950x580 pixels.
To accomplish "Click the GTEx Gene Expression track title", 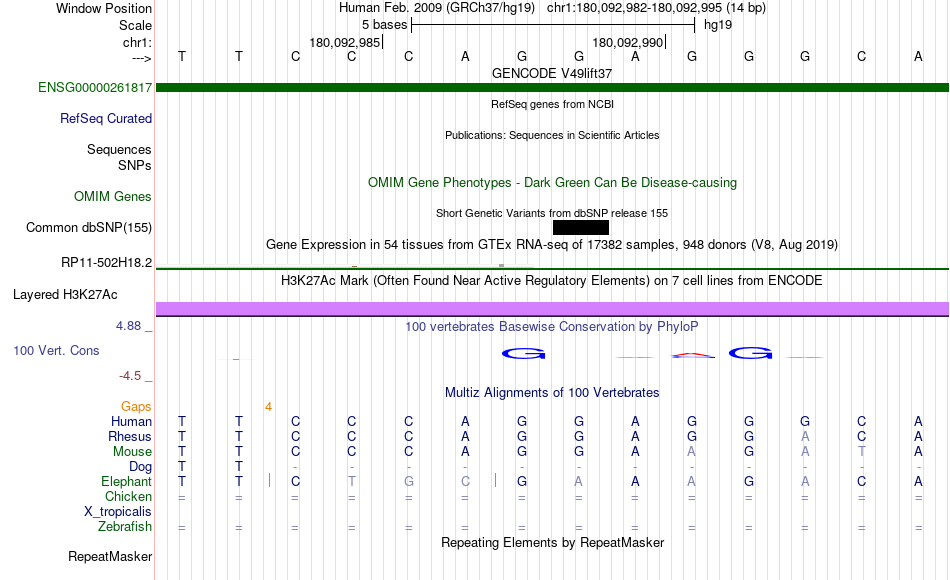I will [x=552, y=245].
